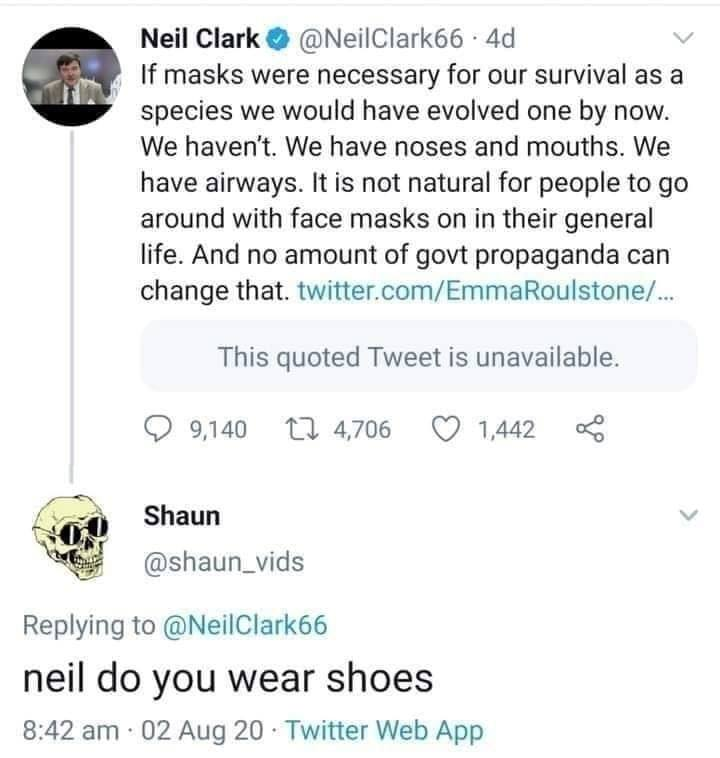Open Neil Clark display name
Image resolution: width=720 pixels, height=758 pixels.
[x=200, y=39]
